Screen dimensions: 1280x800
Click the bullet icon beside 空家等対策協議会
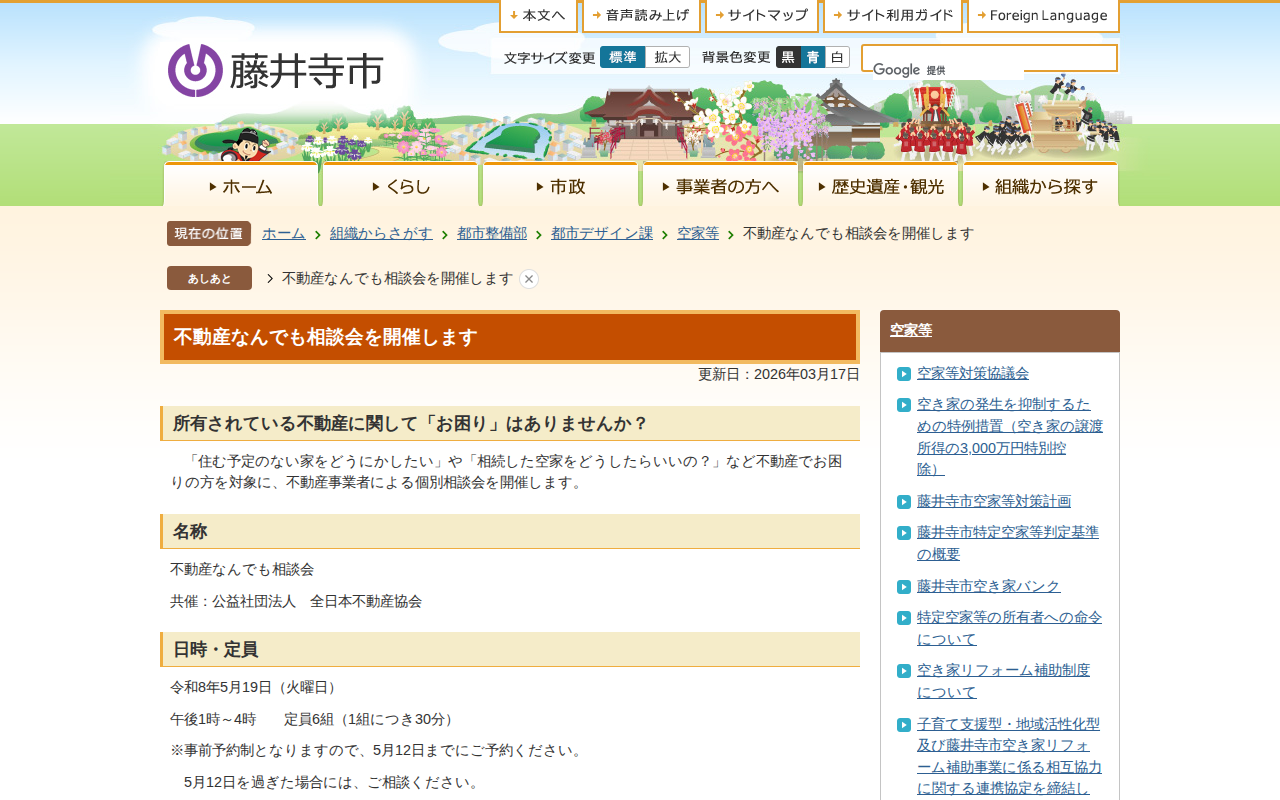tap(904, 374)
